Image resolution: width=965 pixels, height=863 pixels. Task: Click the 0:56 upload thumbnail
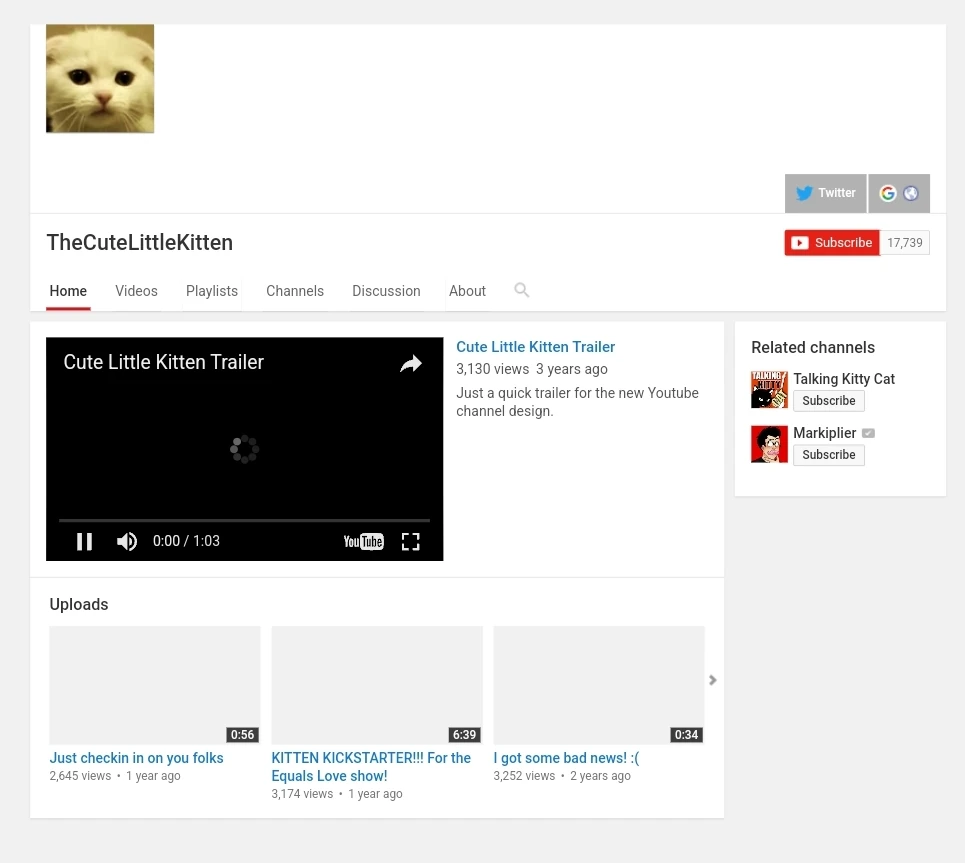(x=155, y=686)
